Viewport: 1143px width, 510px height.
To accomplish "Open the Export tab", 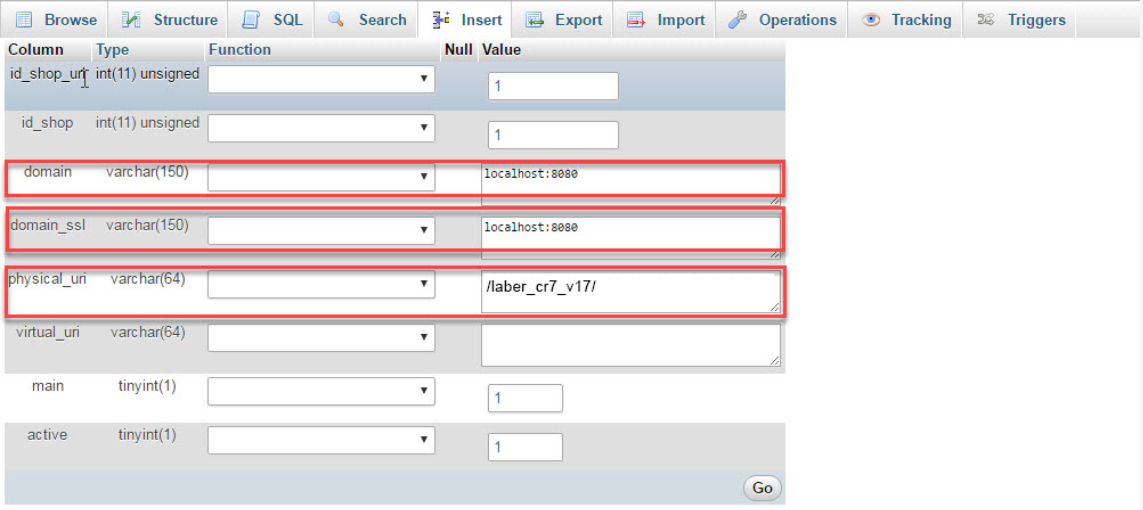I will (x=562, y=20).
